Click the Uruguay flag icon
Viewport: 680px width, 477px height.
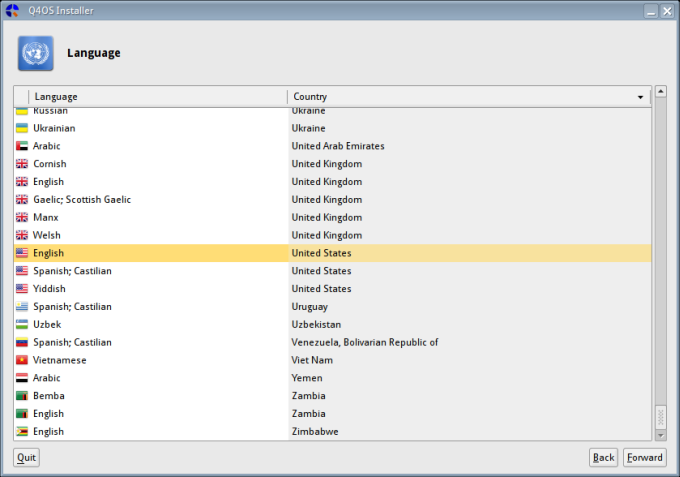click(x=22, y=307)
